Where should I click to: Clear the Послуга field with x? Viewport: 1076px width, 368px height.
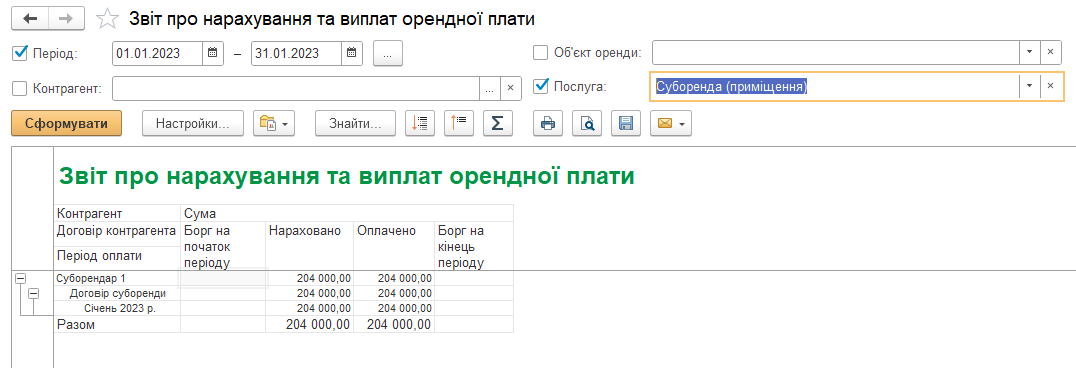pyautogui.click(x=1050, y=87)
